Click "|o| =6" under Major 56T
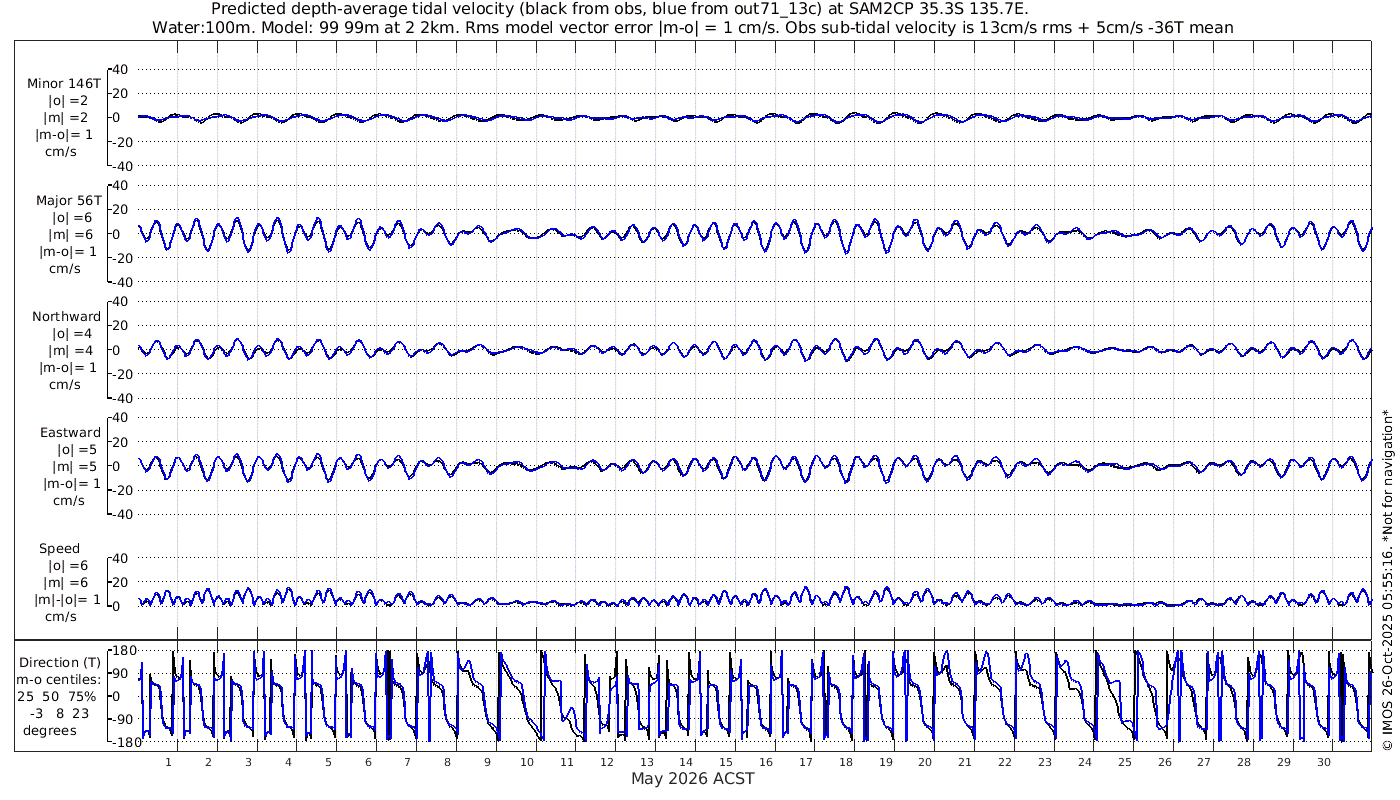 coord(72,217)
